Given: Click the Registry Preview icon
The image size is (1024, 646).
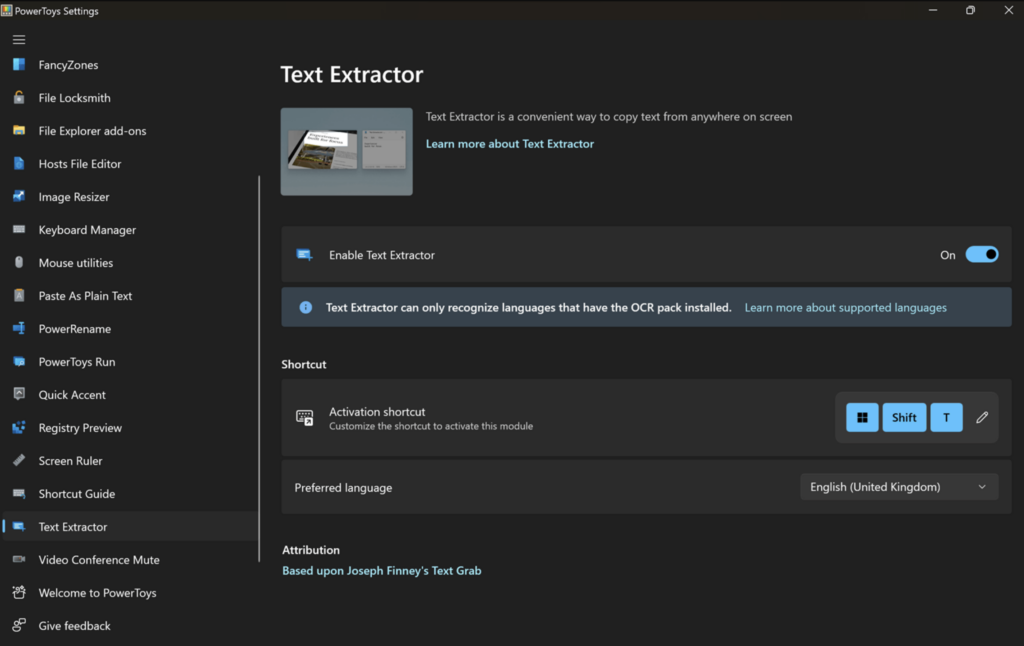Looking at the screenshot, I should (19, 427).
